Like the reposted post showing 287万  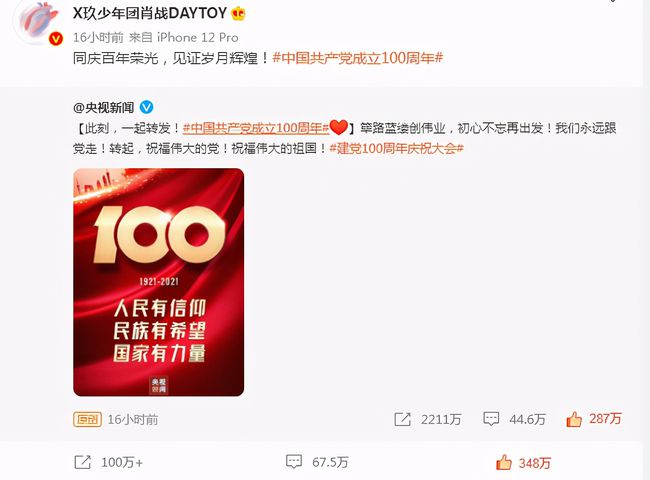click(x=574, y=419)
